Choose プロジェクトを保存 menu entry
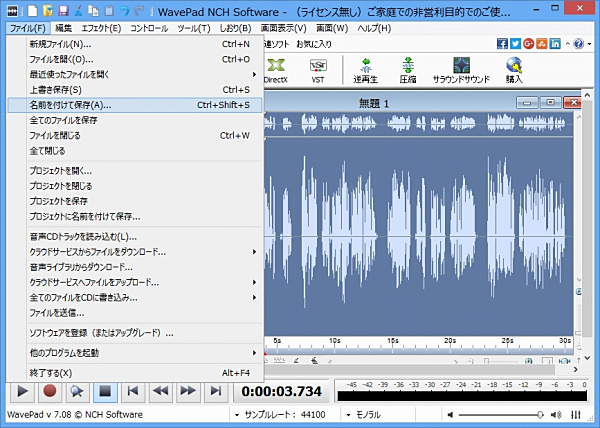The image size is (600, 428). 135,201
